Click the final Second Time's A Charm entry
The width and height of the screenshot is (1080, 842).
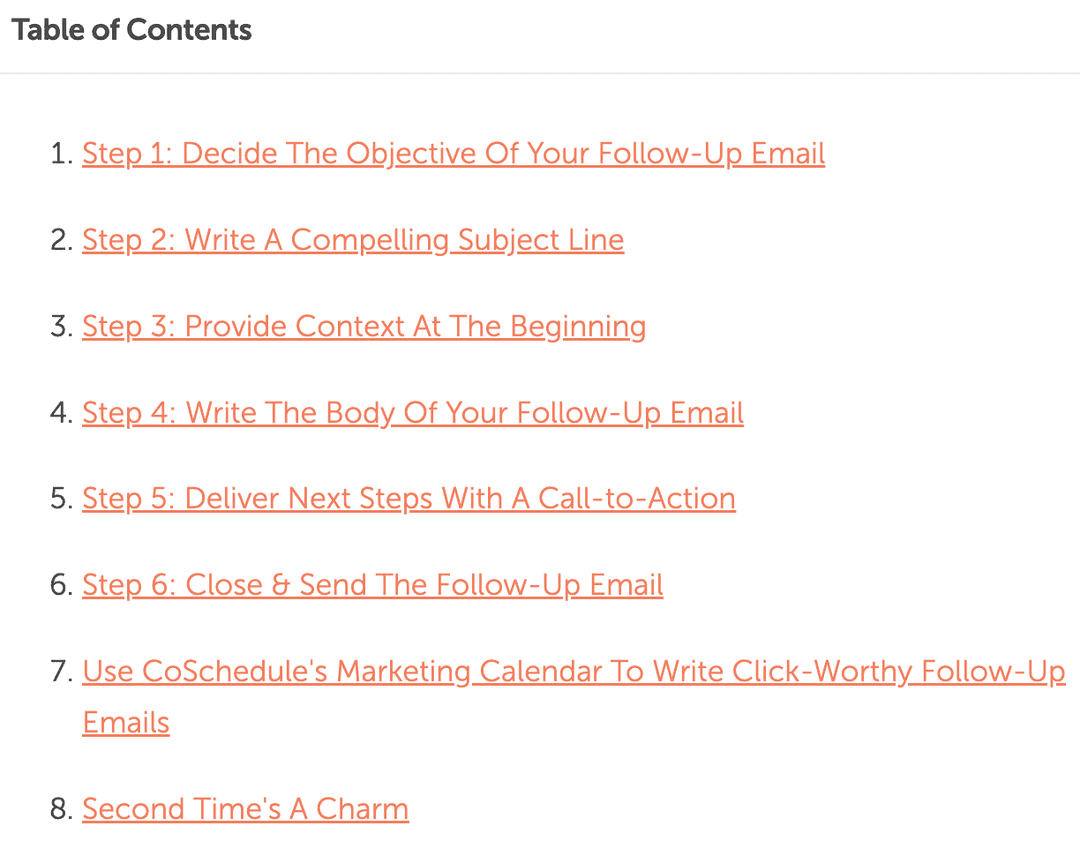click(x=245, y=808)
